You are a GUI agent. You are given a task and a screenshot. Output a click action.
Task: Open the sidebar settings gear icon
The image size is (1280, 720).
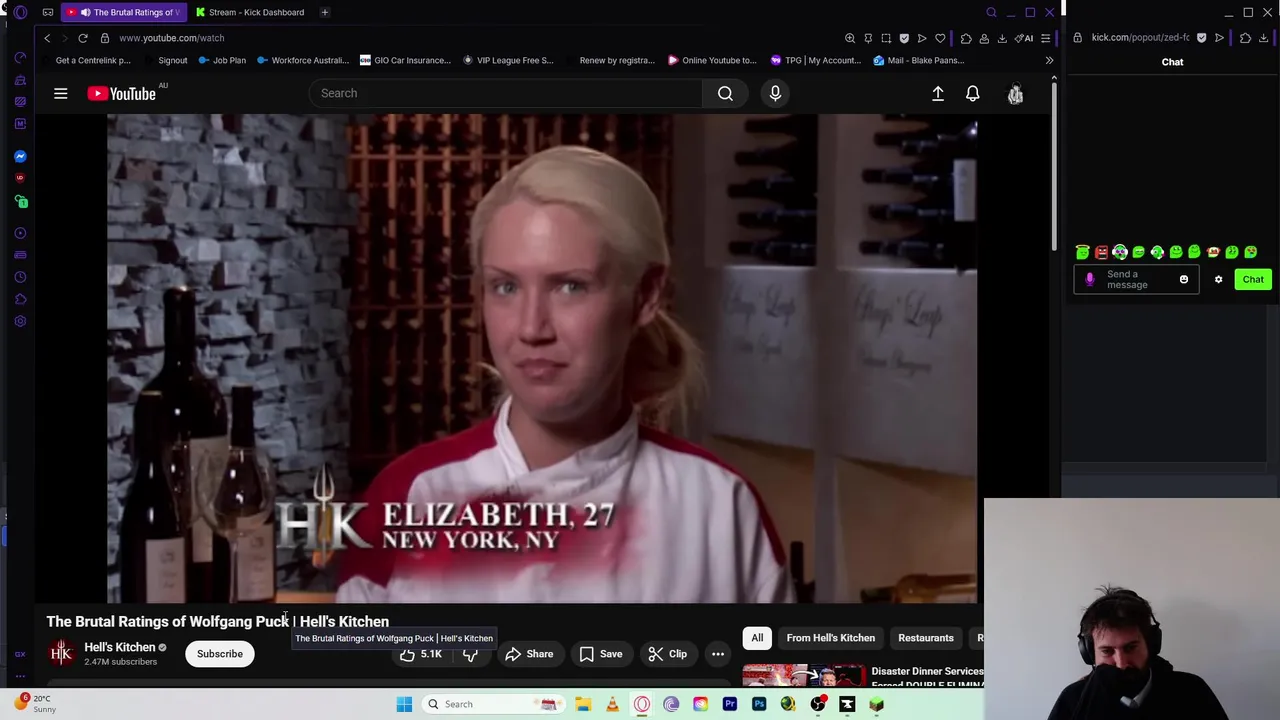click(x=20, y=321)
